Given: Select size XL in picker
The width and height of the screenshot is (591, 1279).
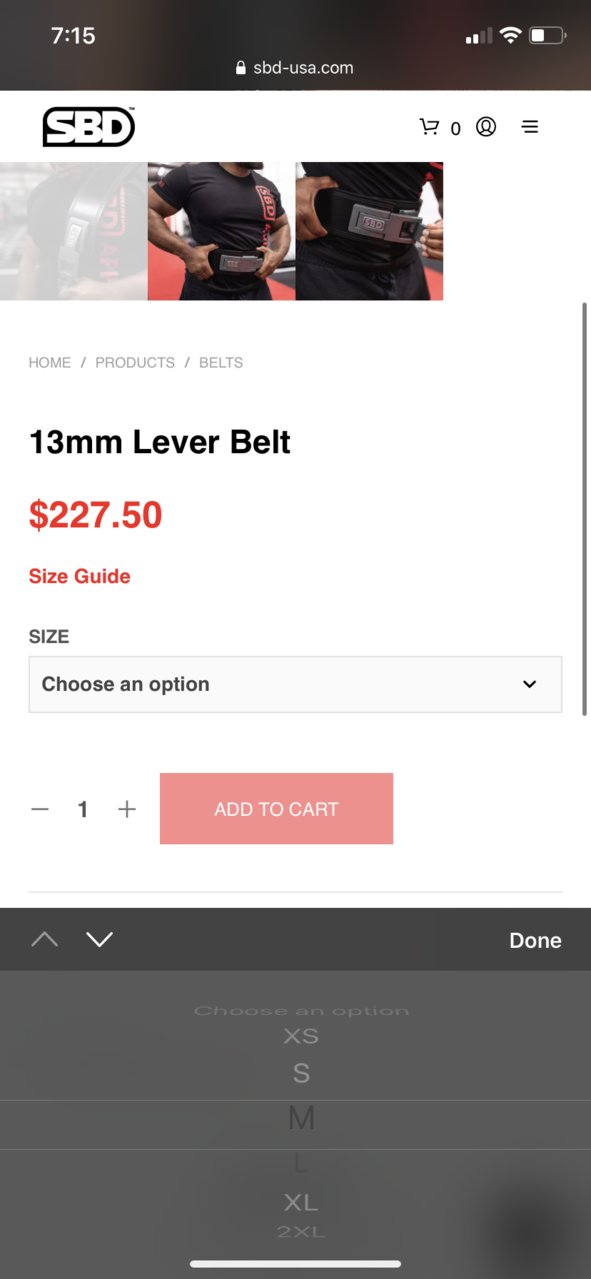Looking at the screenshot, I should point(301,1202).
